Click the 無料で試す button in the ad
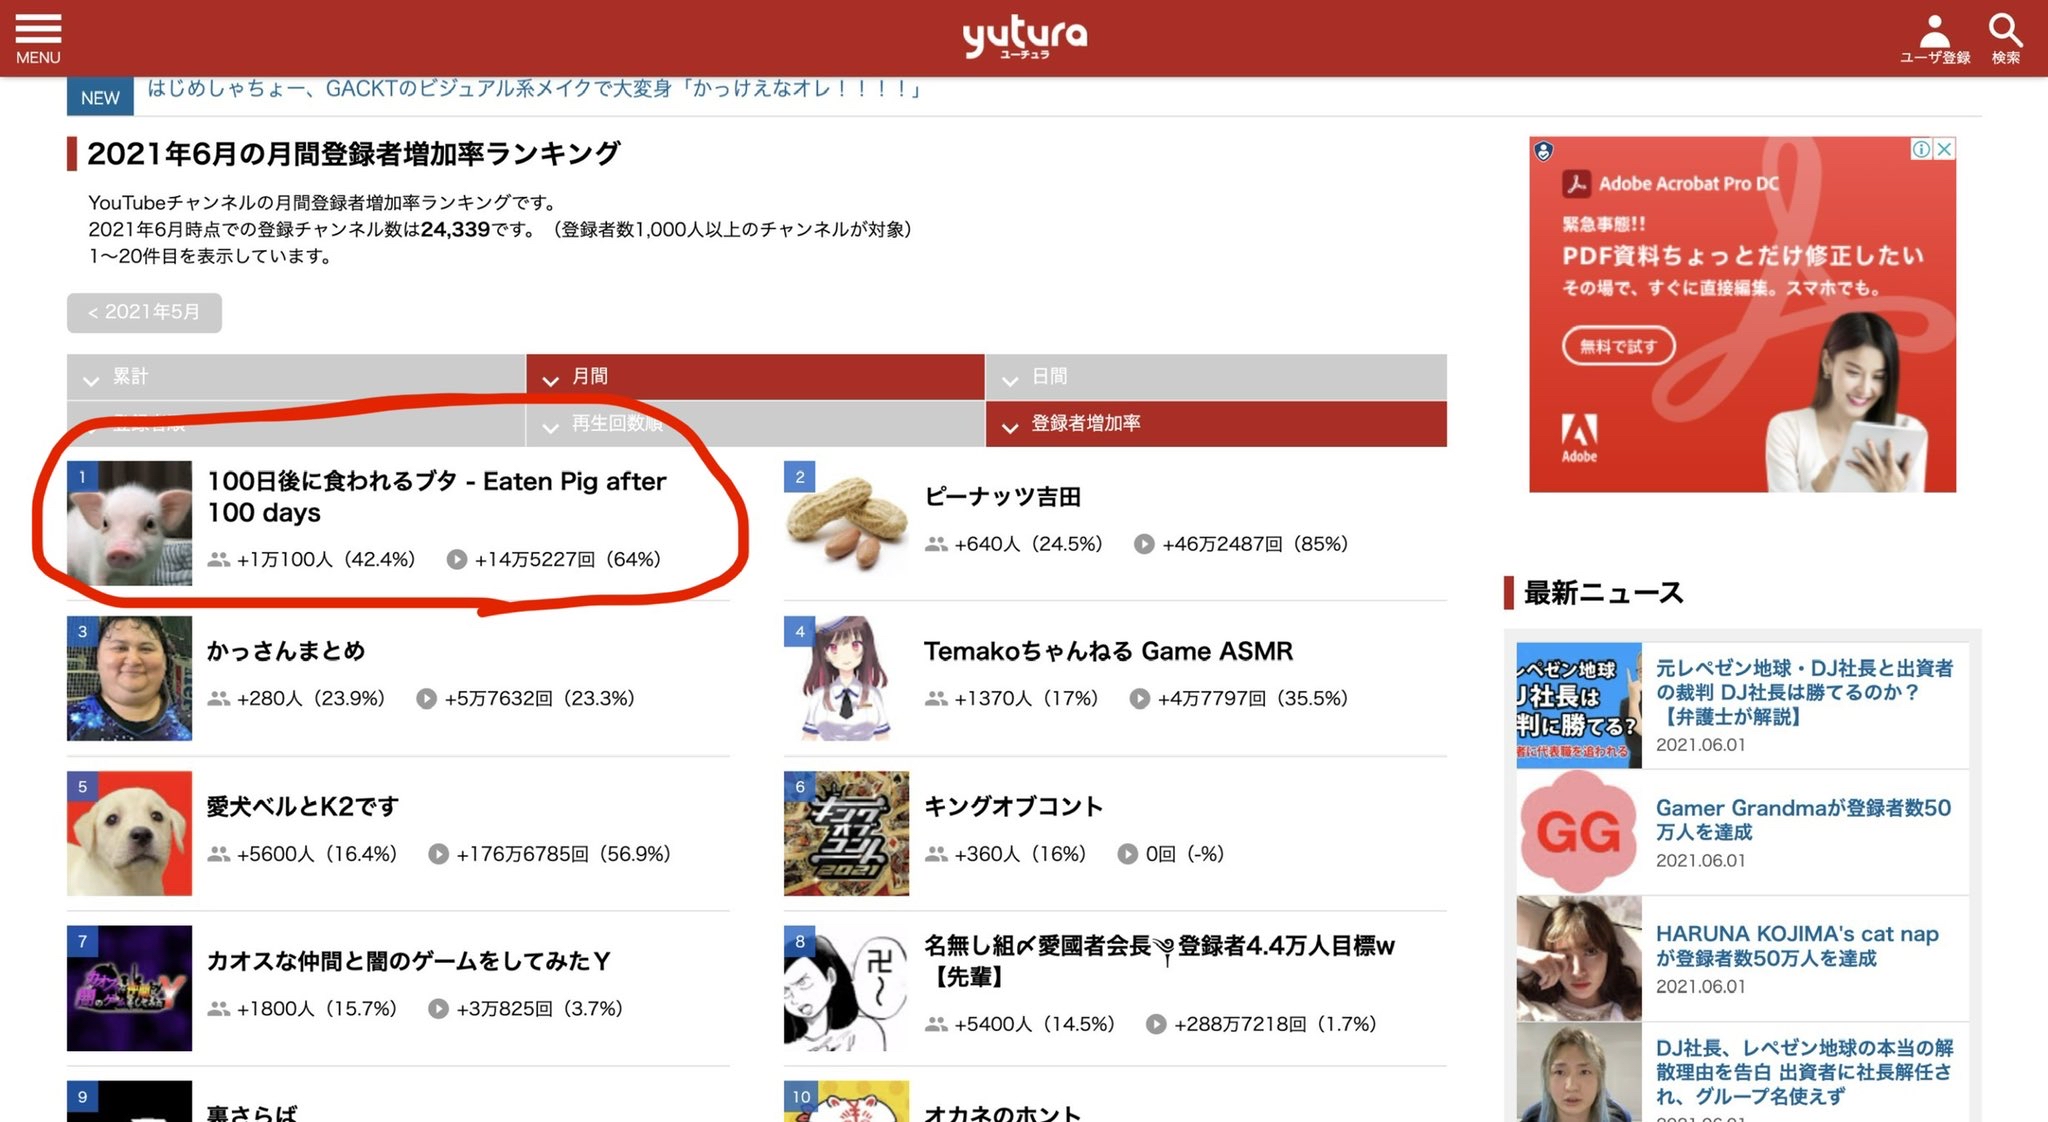 pos(1617,346)
